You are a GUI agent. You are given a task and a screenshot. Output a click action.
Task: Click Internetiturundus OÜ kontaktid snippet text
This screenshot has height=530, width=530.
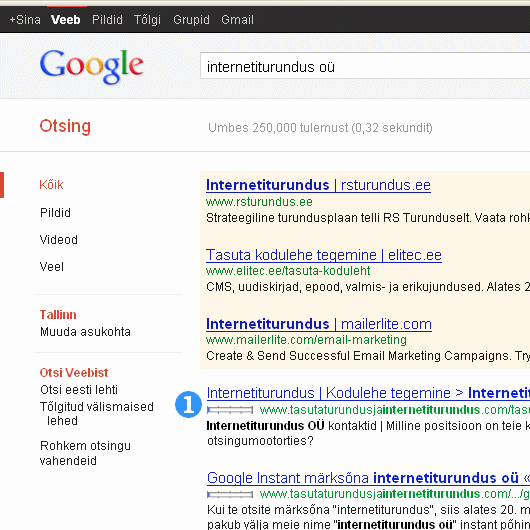click(x=368, y=433)
